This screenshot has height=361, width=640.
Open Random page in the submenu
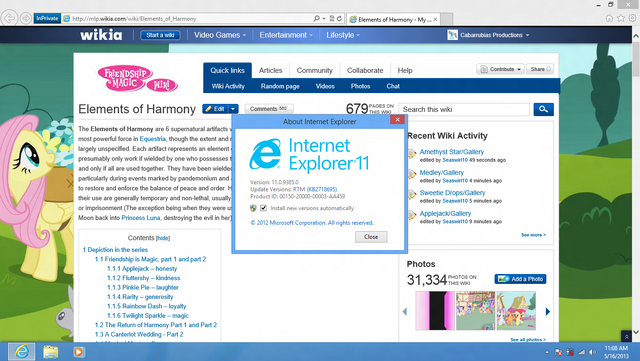tap(280, 86)
